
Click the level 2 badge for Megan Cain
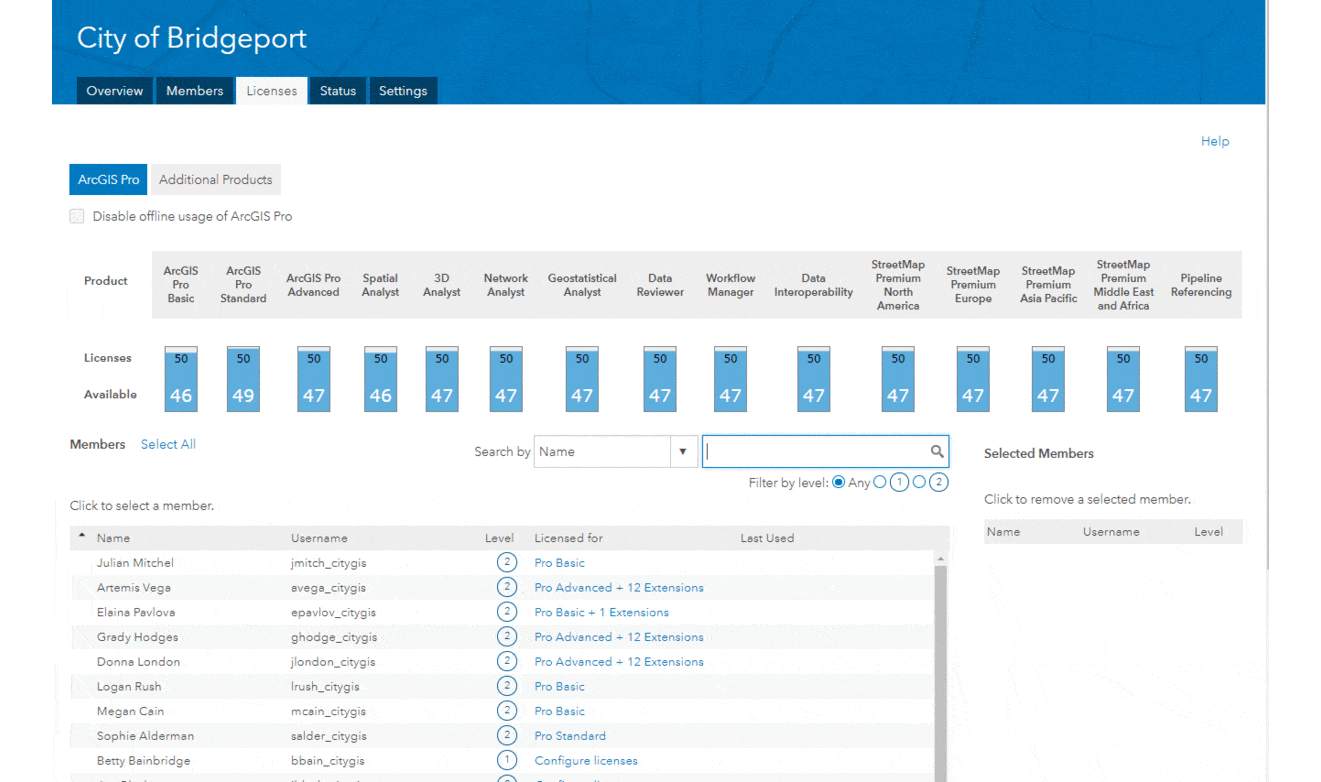tap(506, 711)
